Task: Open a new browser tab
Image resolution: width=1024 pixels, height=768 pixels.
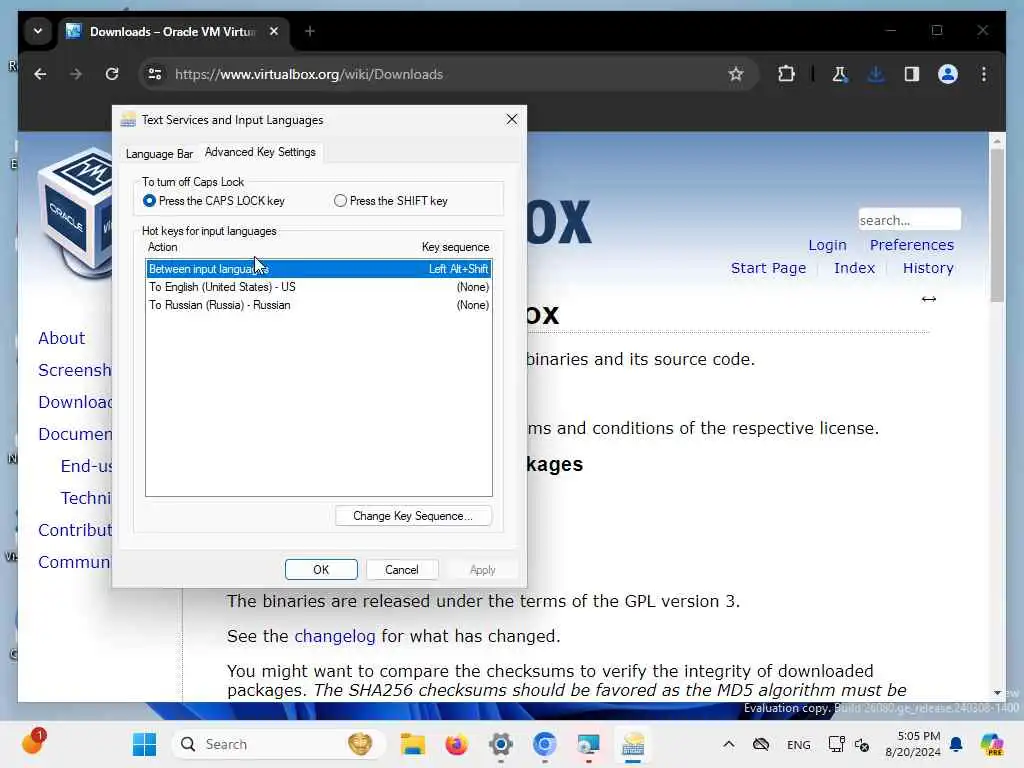Action: click(x=310, y=31)
